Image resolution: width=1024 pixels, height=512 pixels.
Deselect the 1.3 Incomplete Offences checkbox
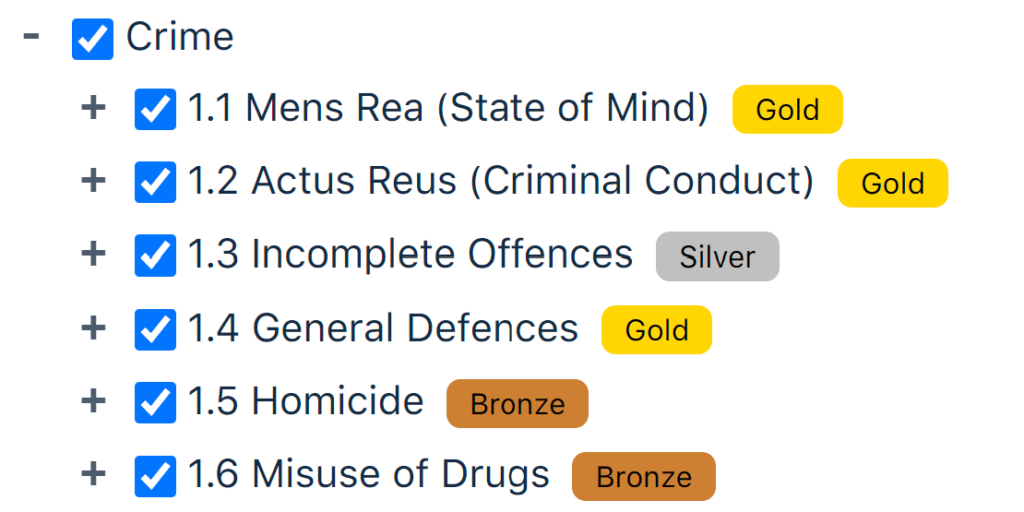point(155,256)
